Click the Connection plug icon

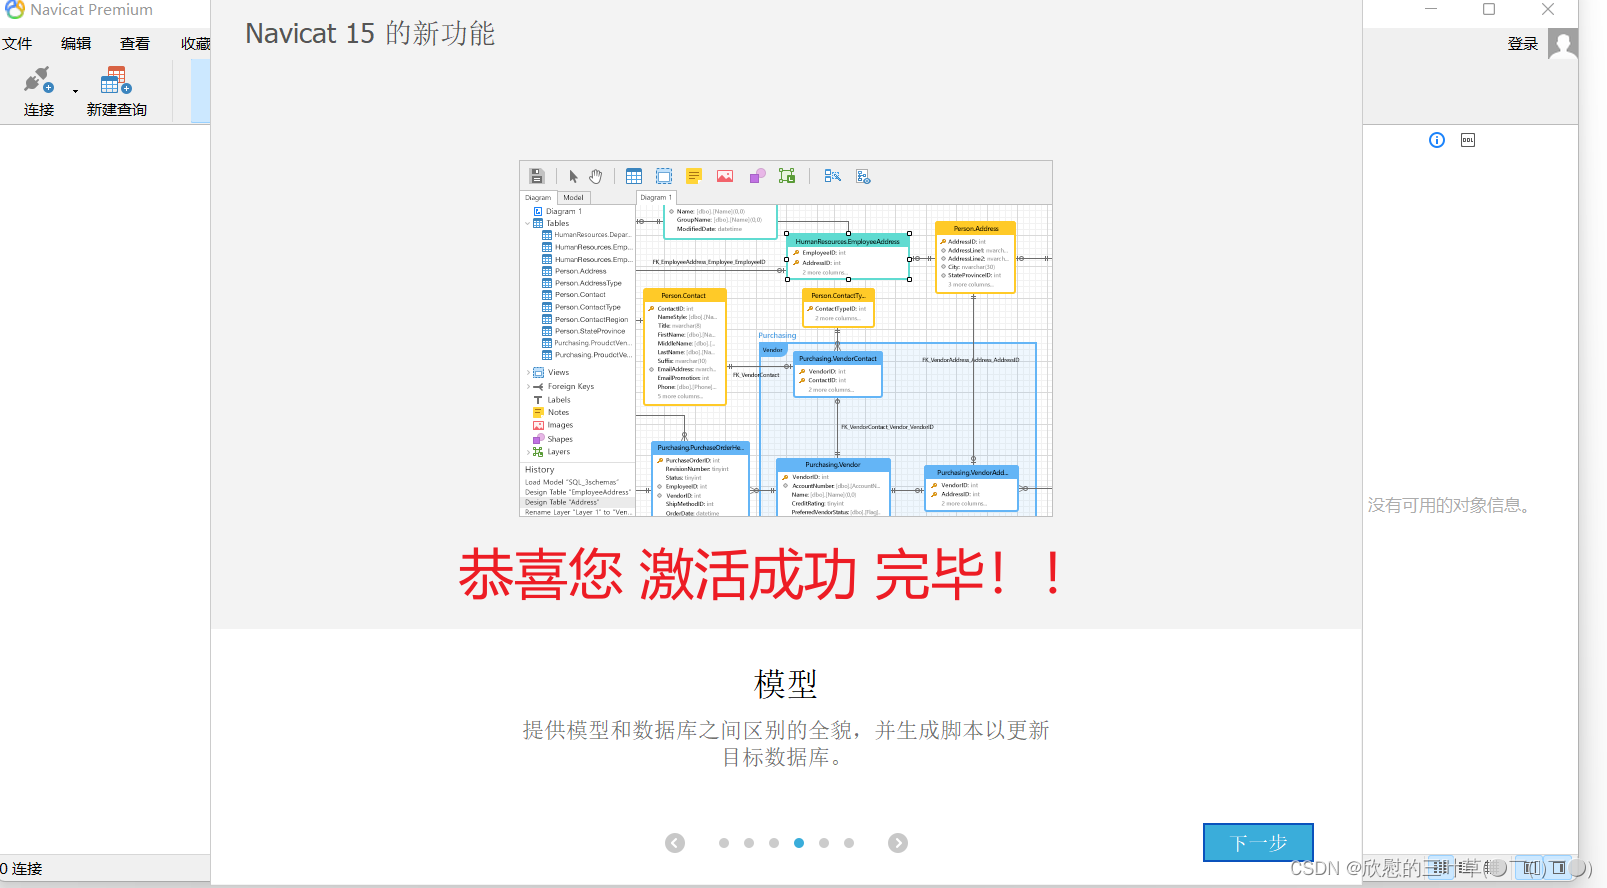tap(38, 79)
